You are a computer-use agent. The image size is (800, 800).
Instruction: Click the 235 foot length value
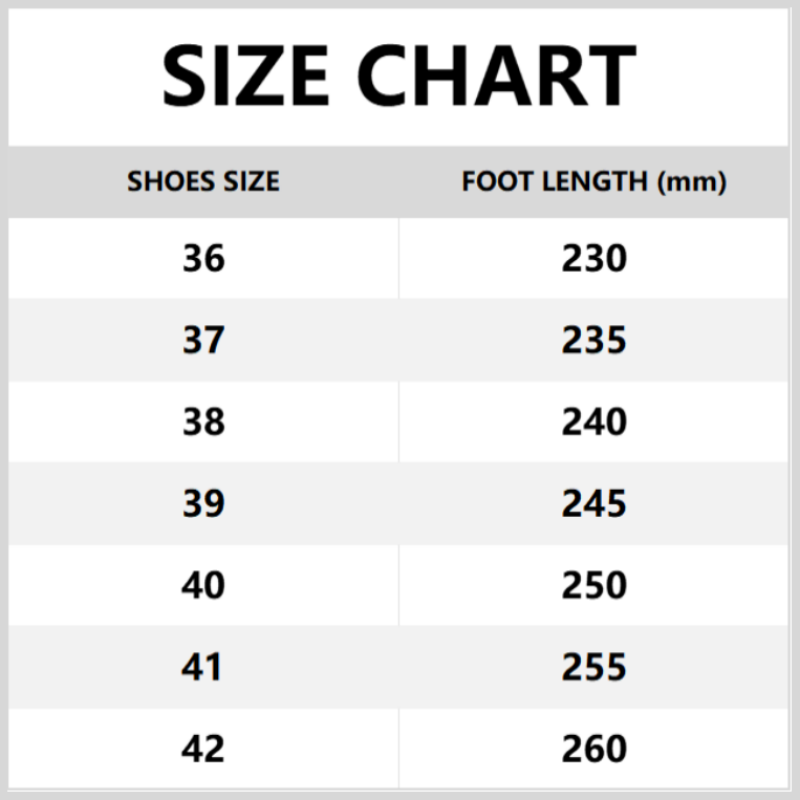click(x=594, y=341)
